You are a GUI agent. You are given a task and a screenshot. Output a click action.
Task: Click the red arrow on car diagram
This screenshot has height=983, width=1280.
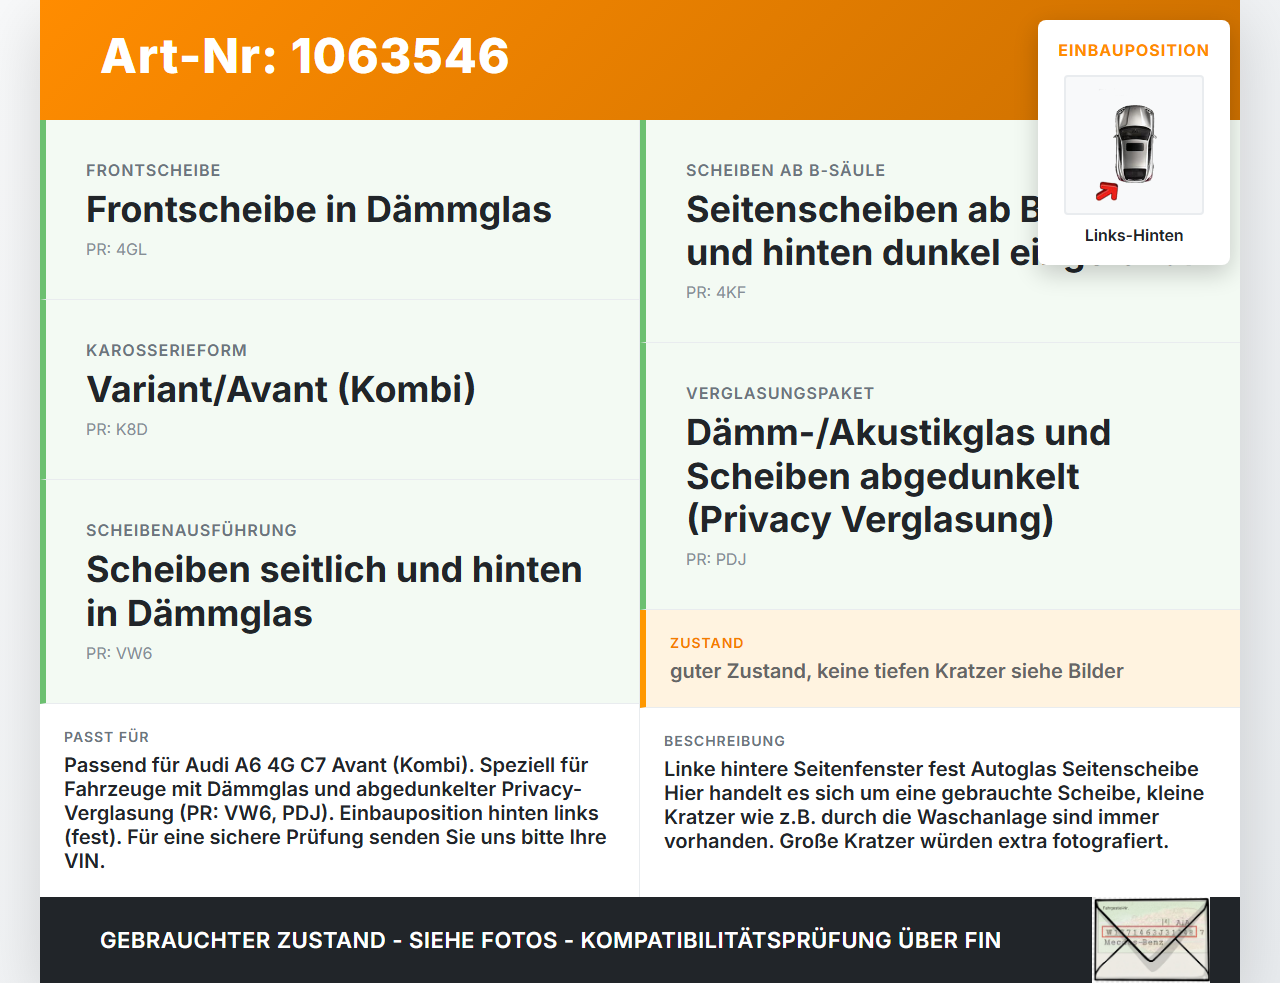click(x=1107, y=191)
